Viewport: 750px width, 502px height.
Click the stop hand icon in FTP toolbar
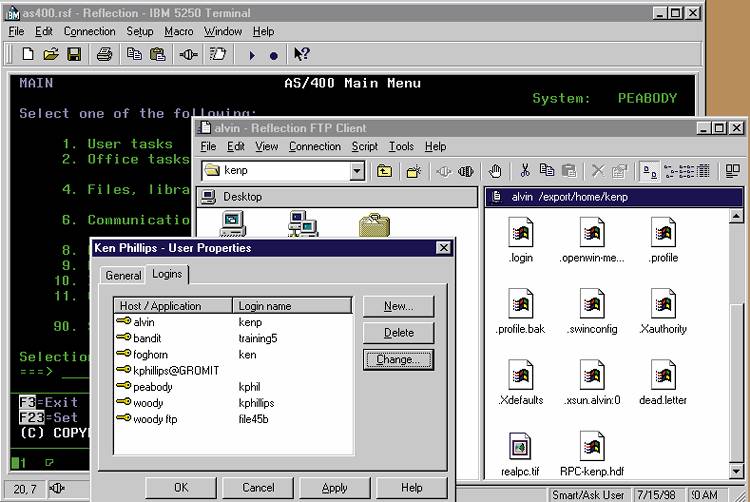click(x=494, y=171)
